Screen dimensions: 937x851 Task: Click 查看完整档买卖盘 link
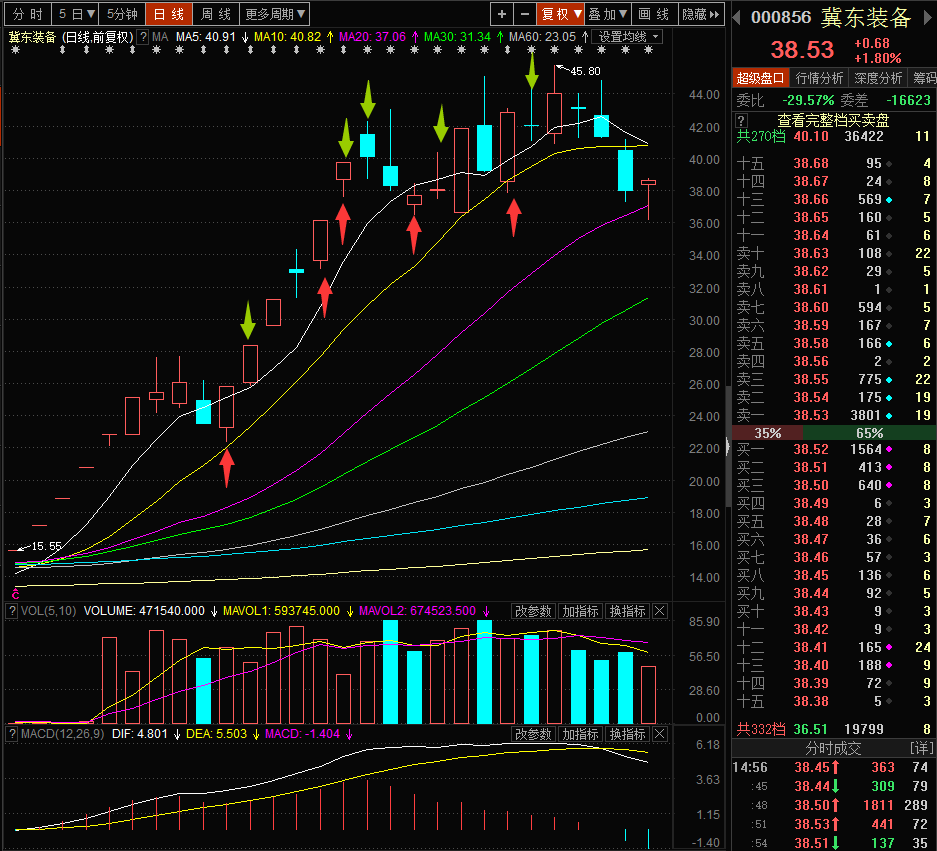coord(833,120)
